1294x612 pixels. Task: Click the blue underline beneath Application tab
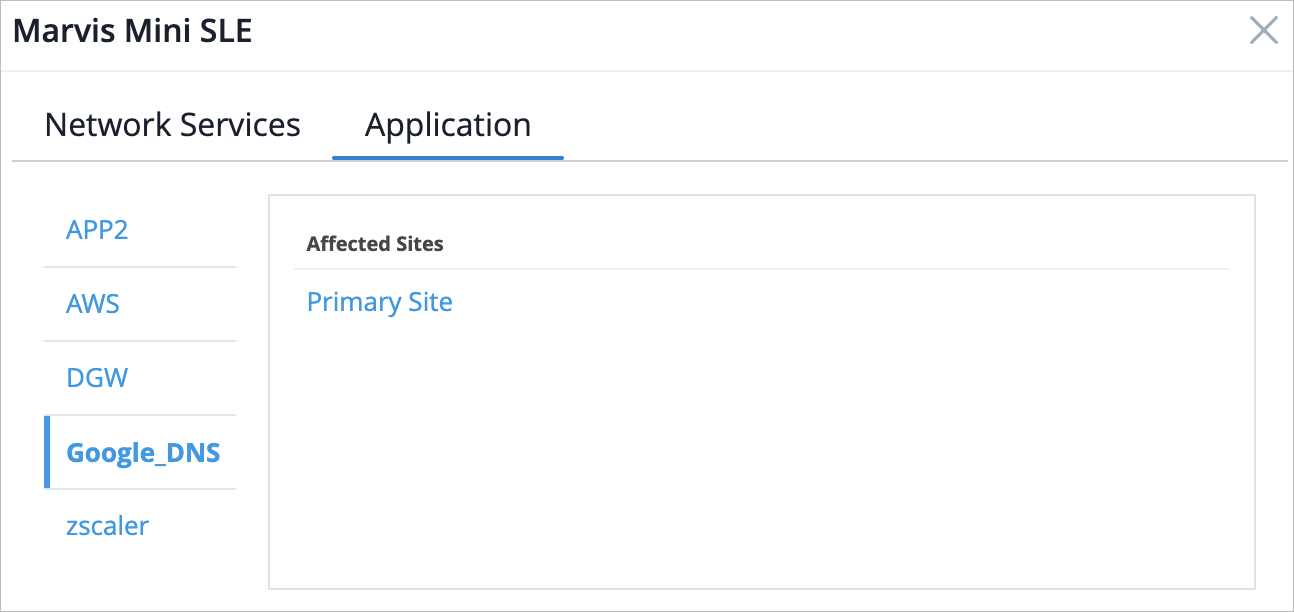448,157
